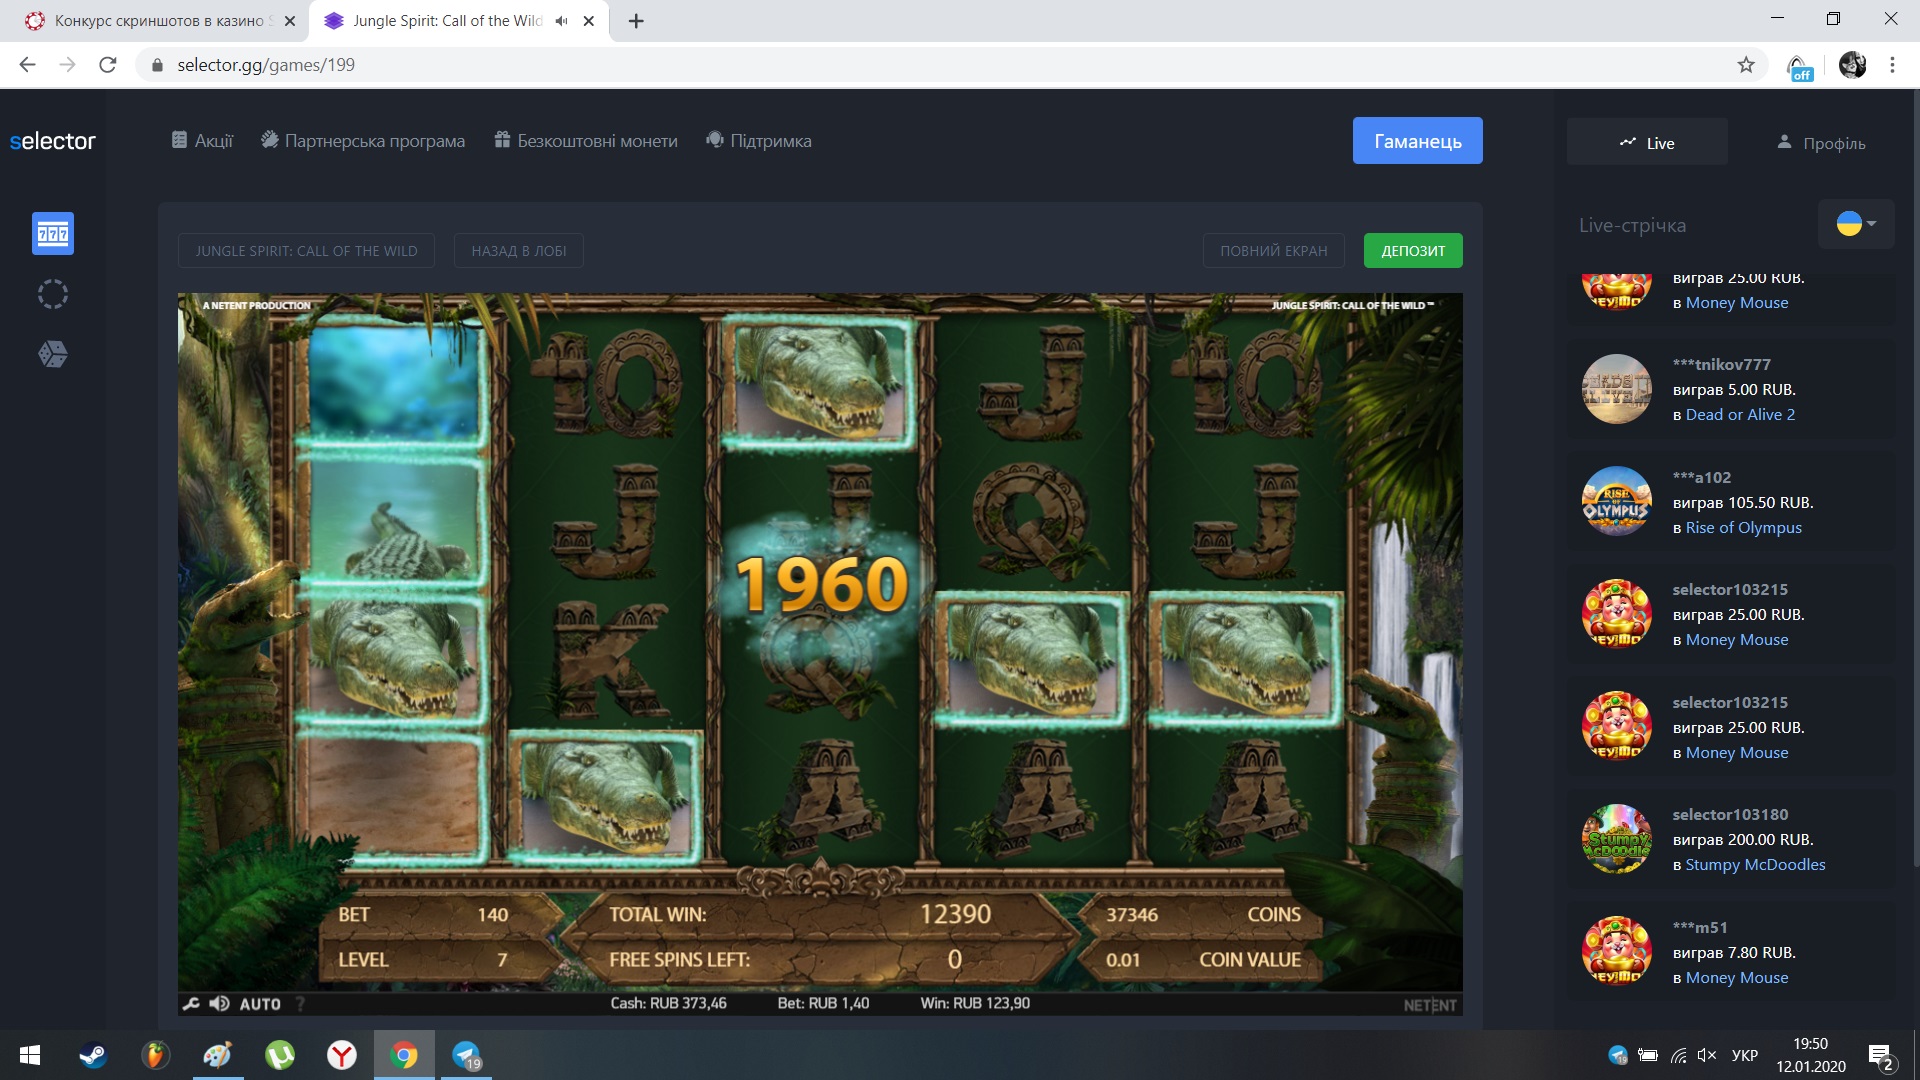The height and width of the screenshot is (1080, 1920).
Task: Click the dashed circle sidebar icon
Action: pyautogui.click(x=53, y=294)
